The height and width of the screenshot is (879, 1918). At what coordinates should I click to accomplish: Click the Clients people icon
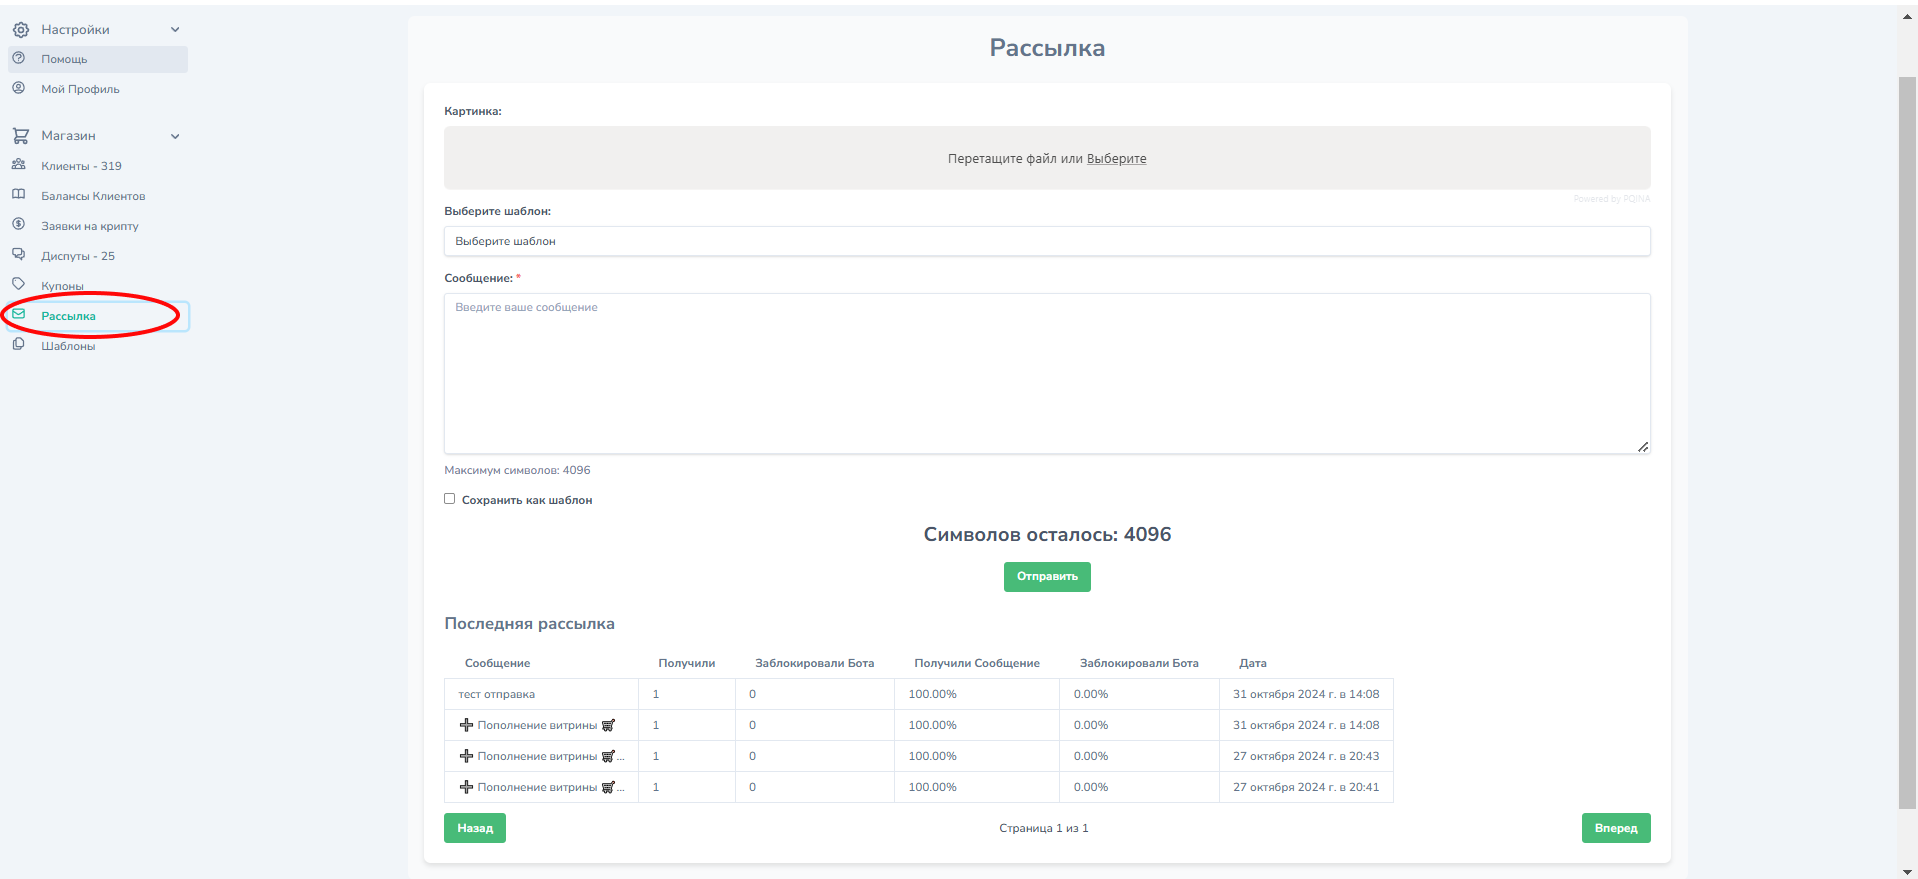pos(19,165)
